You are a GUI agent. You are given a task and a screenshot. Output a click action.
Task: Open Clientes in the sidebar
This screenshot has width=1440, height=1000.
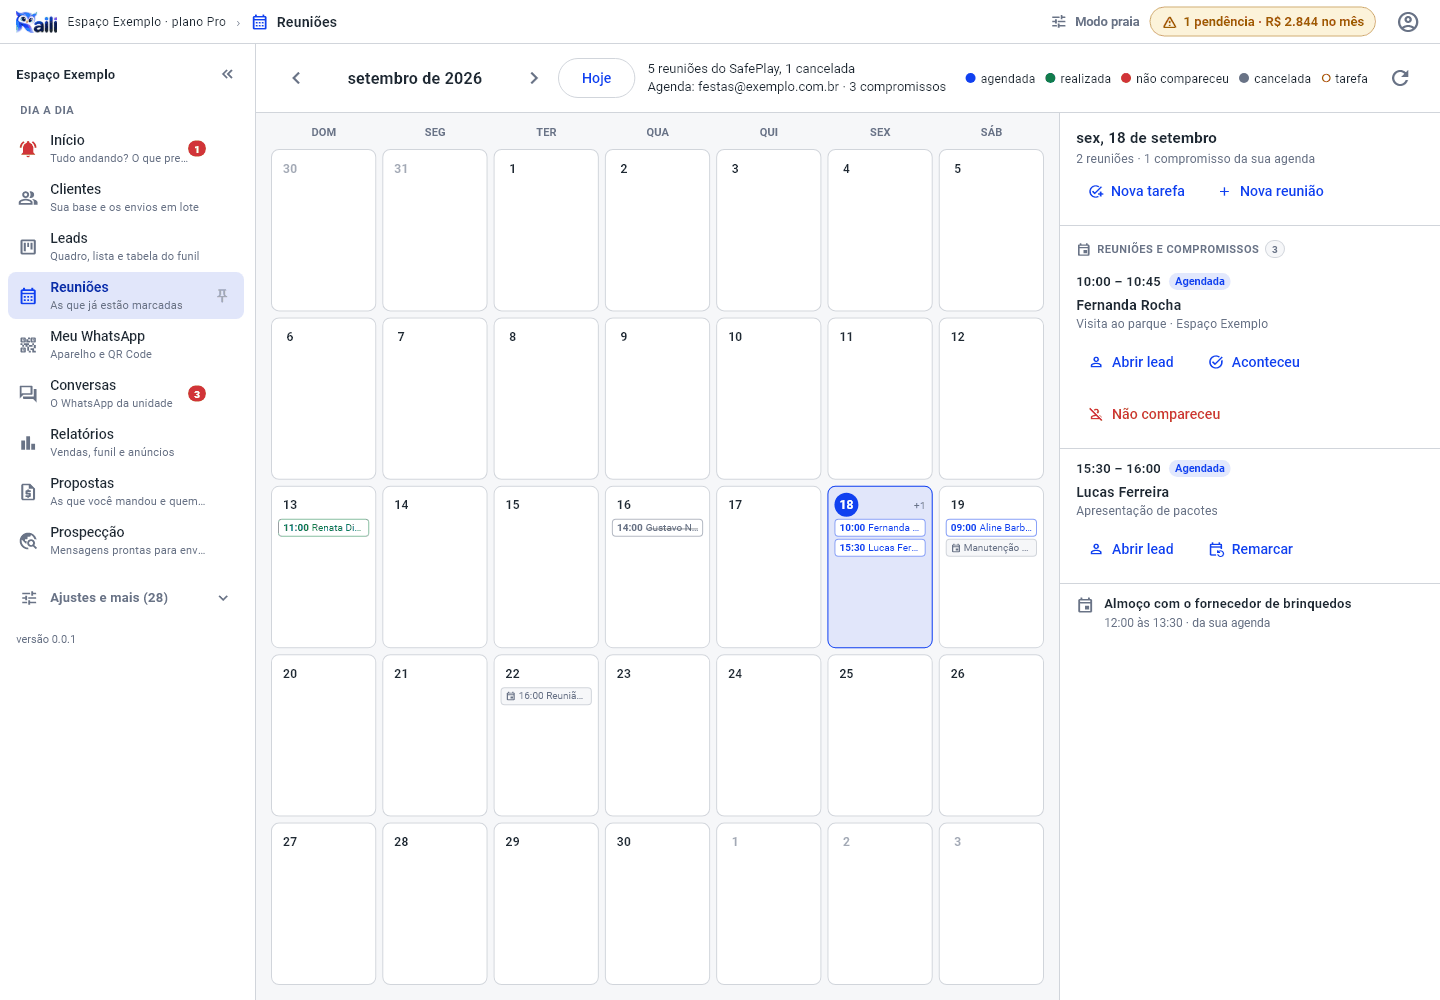(126, 198)
